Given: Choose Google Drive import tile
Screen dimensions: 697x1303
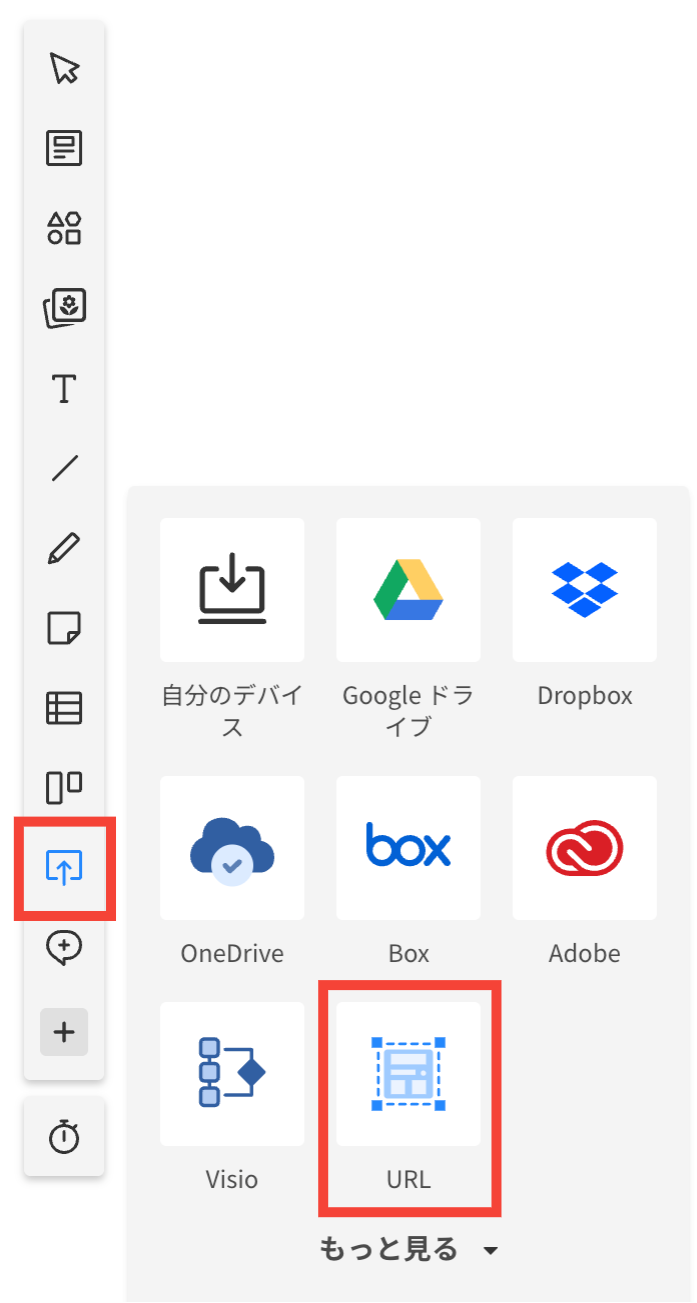Looking at the screenshot, I should tap(408, 590).
